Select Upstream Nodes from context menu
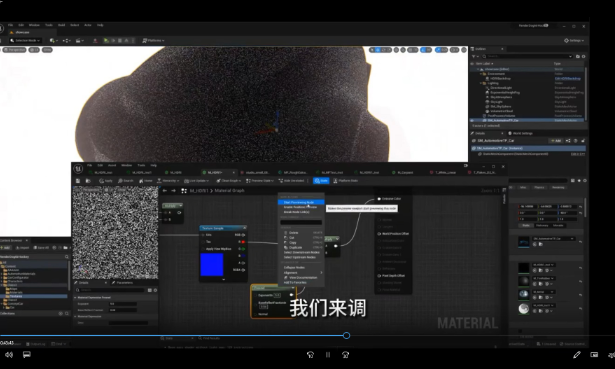 point(301,257)
